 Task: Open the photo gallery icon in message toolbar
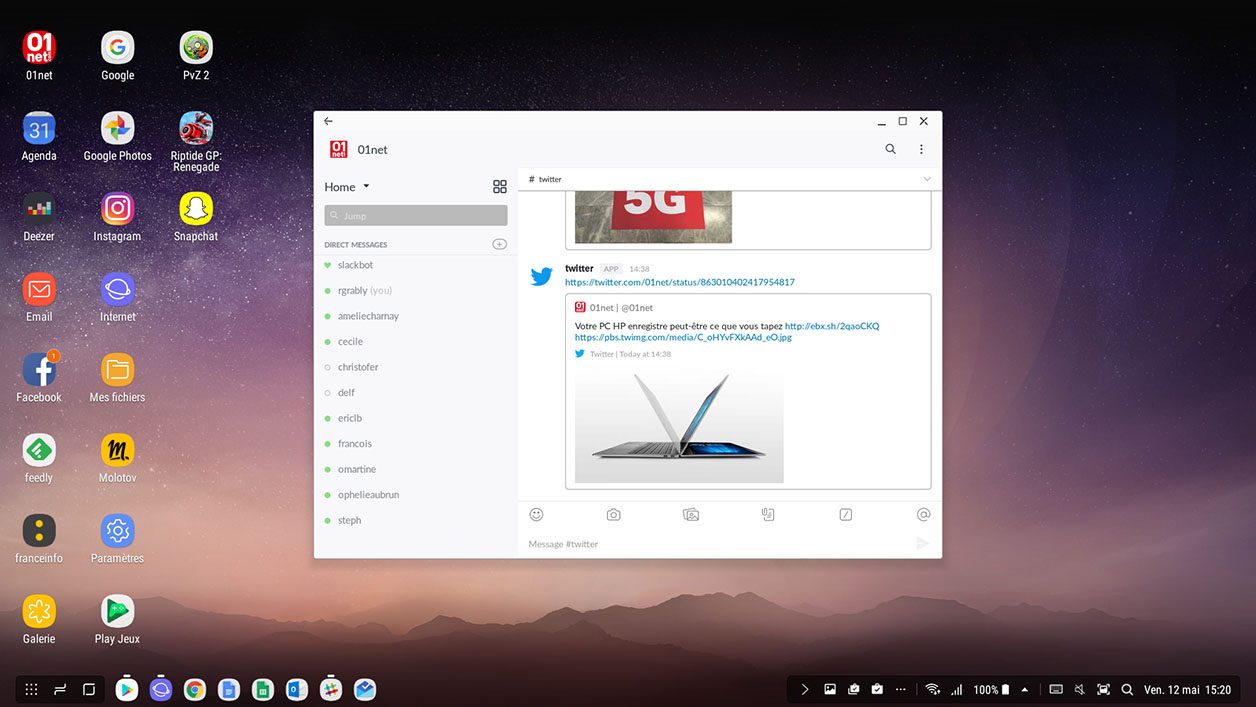point(691,515)
